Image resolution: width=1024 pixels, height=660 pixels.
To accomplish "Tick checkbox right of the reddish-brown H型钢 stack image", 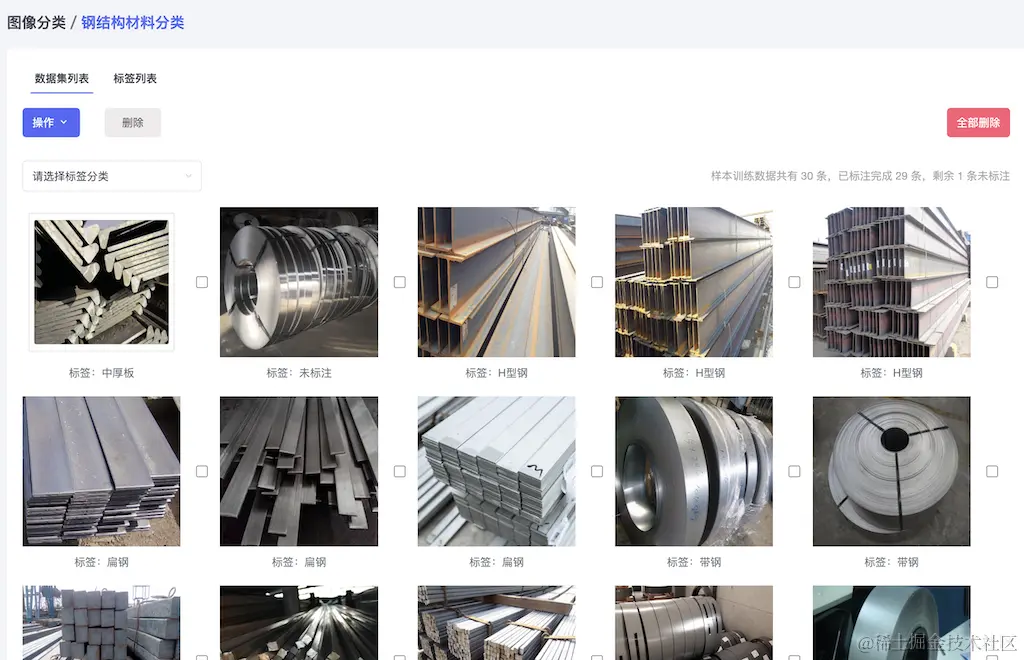I will (992, 282).
